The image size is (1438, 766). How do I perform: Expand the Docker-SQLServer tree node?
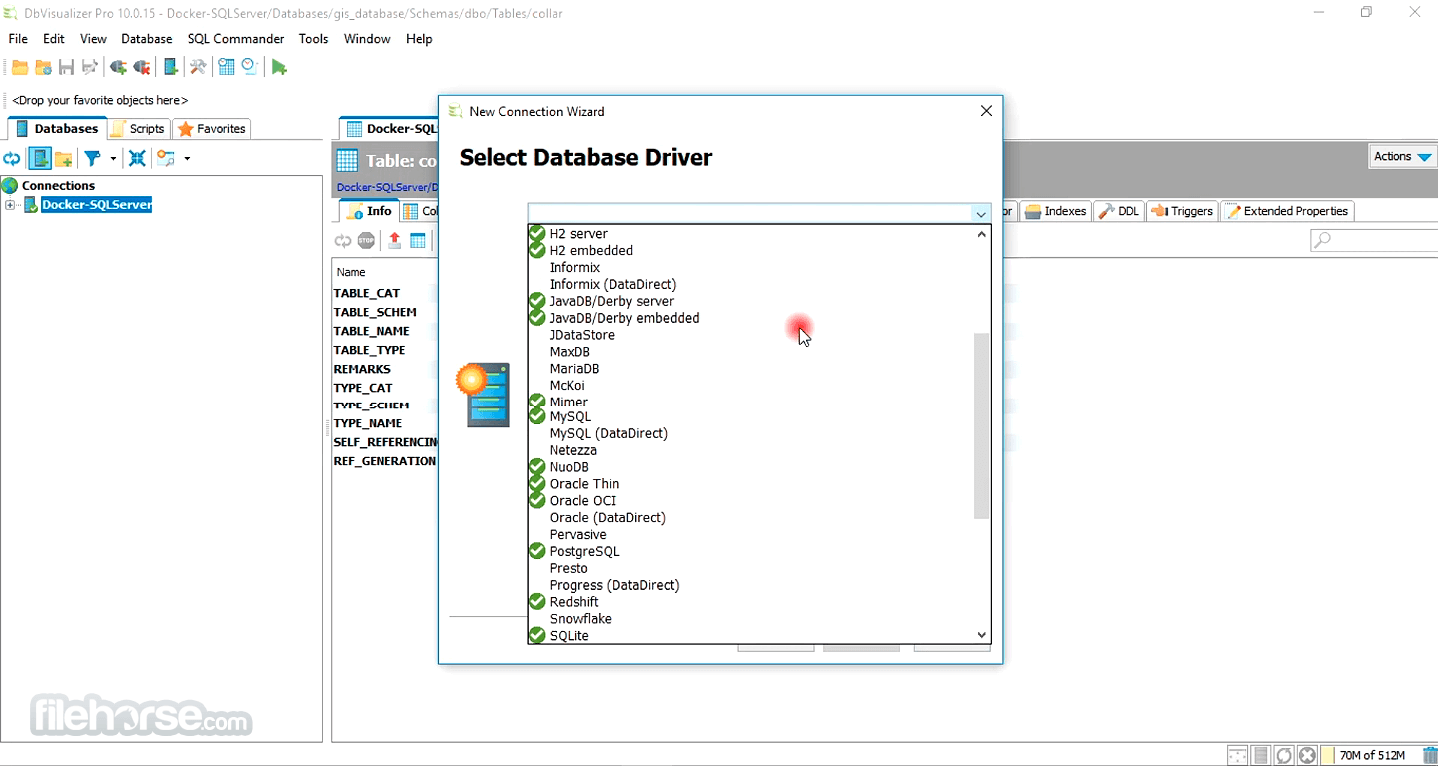pyautogui.click(x=10, y=205)
